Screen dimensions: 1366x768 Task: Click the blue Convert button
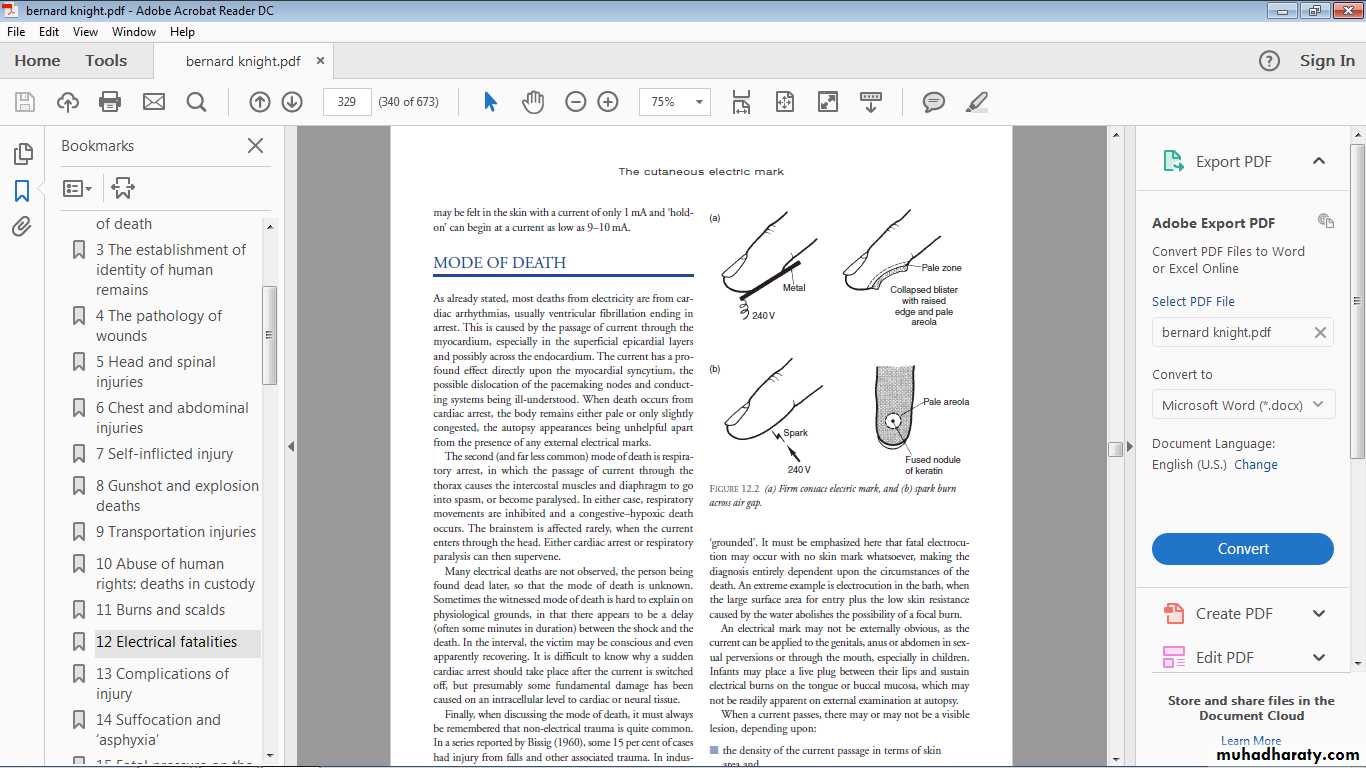pyautogui.click(x=1242, y=549)
